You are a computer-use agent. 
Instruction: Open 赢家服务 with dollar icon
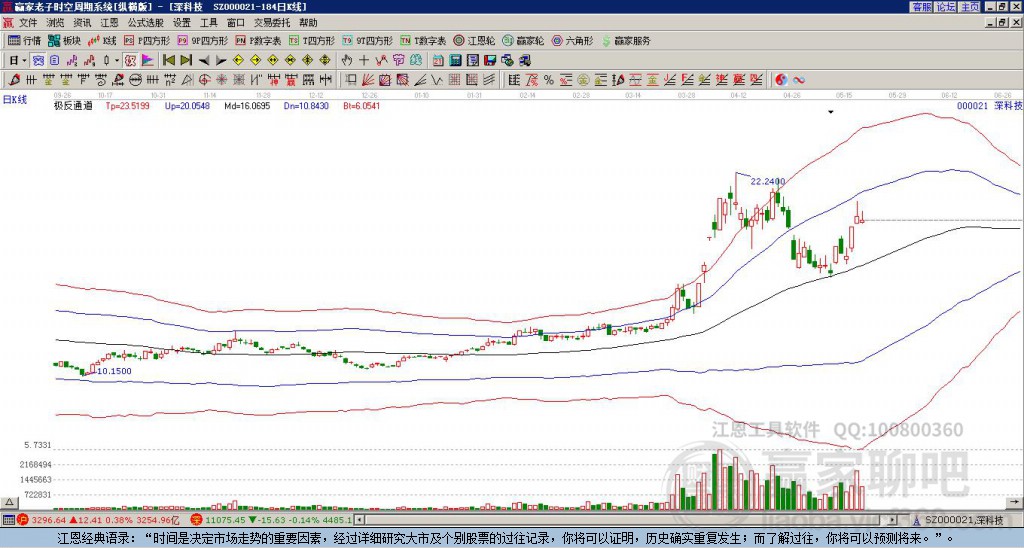point(626,40)
